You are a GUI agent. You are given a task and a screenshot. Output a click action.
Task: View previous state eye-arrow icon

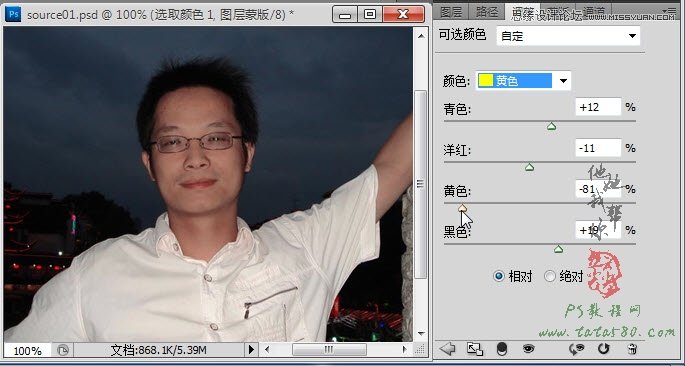click(x=577, y=349)
